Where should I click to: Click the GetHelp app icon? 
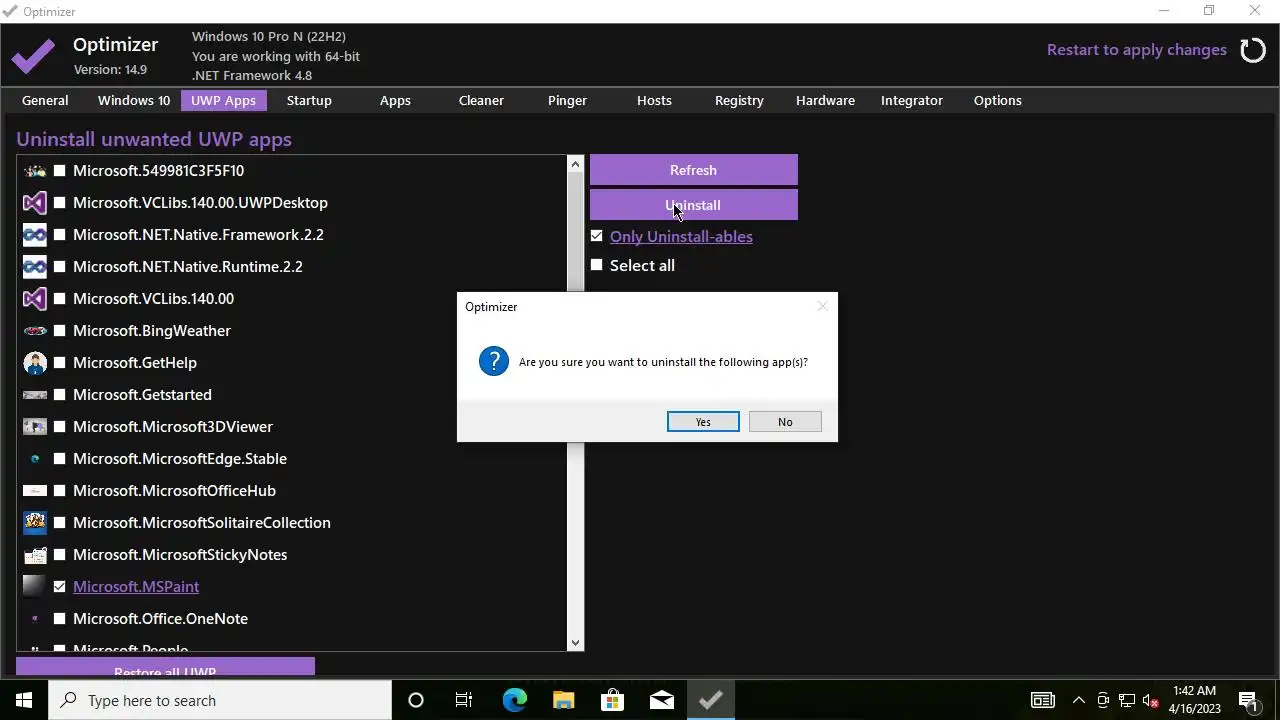35,363
